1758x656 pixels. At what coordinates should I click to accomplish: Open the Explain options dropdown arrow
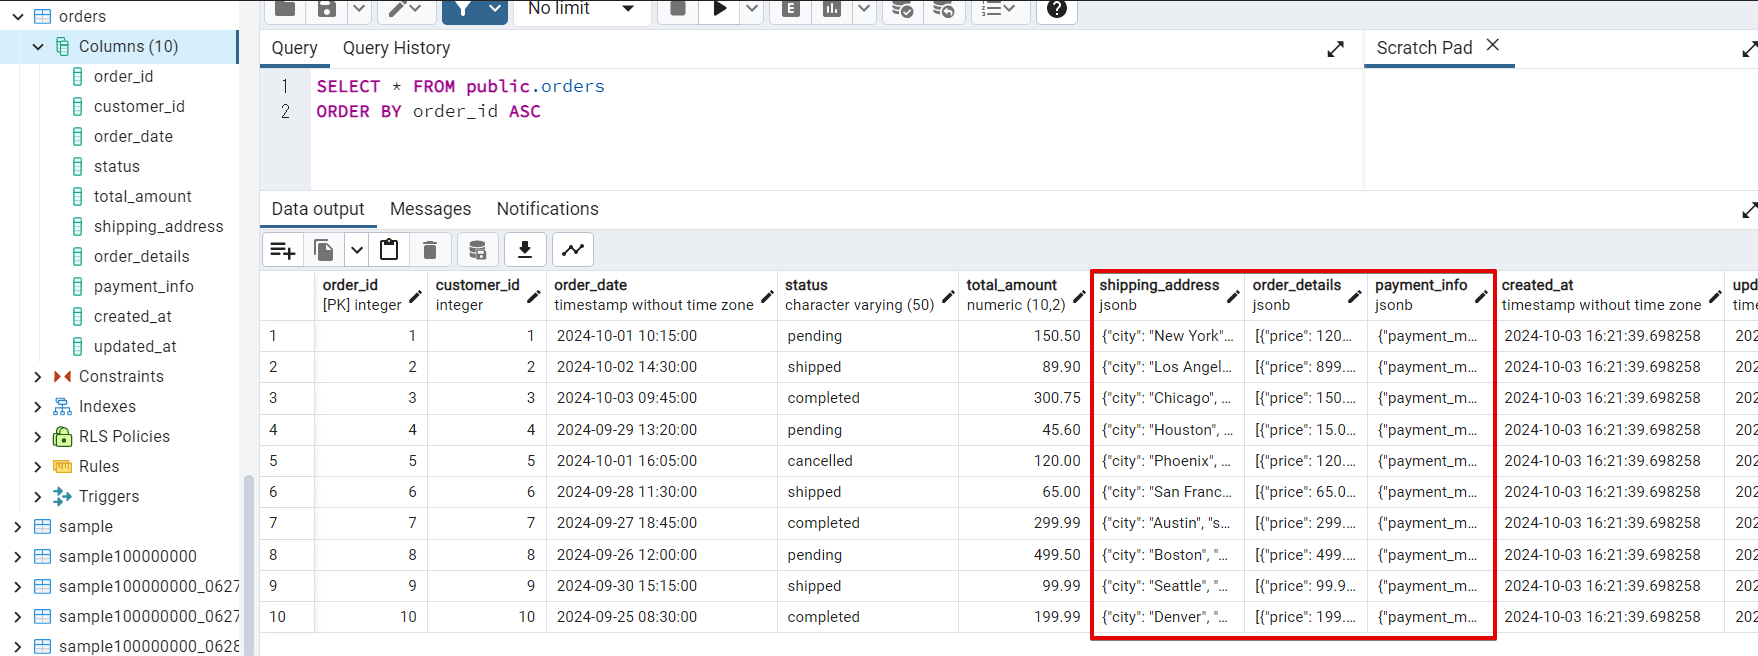click(864, 8)
